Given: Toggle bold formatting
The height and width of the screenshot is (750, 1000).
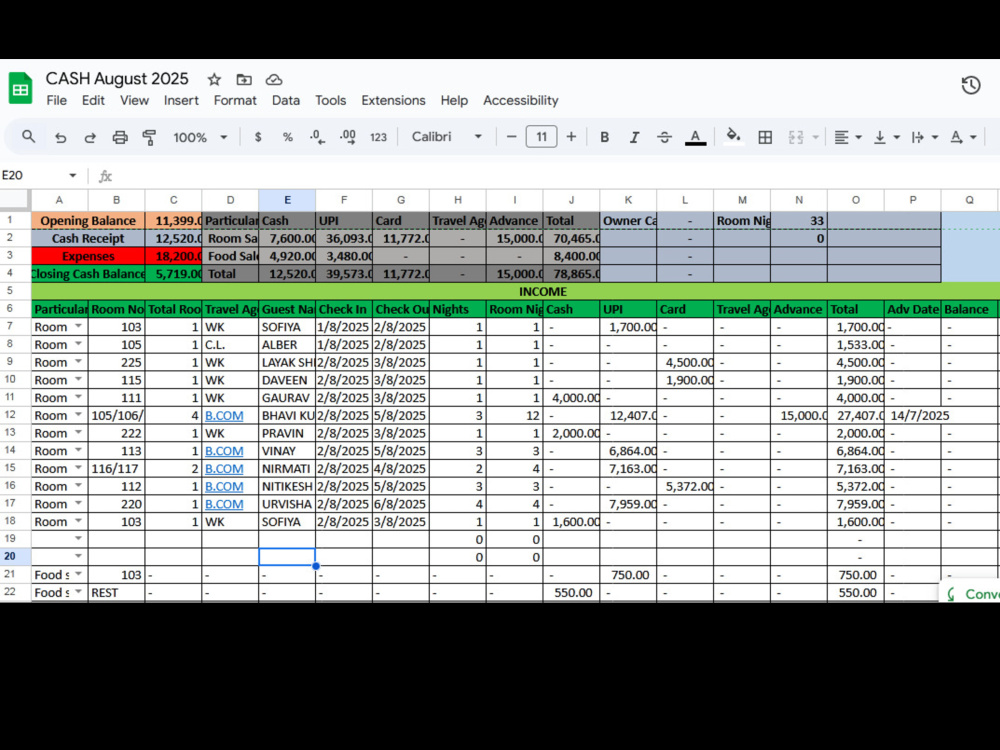Looking at the screenshot, I should [x=605, y=137].
